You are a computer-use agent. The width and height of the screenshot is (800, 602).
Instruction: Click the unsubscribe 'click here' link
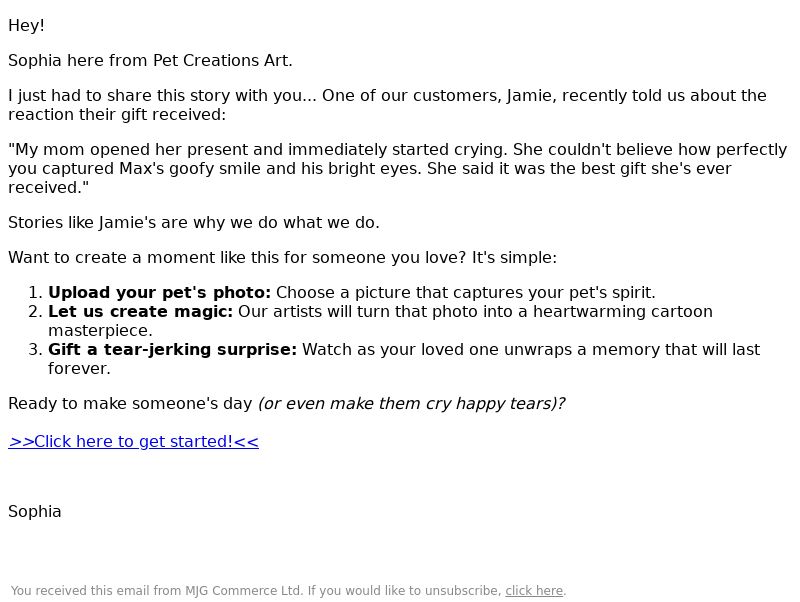[534, 591]
